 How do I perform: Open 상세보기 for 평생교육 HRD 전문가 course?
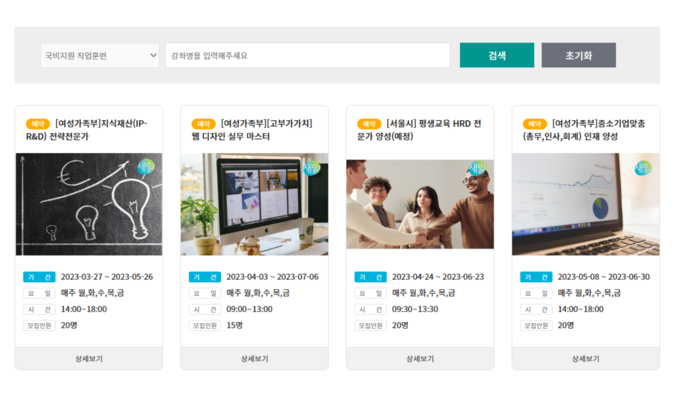pos(420,358)
